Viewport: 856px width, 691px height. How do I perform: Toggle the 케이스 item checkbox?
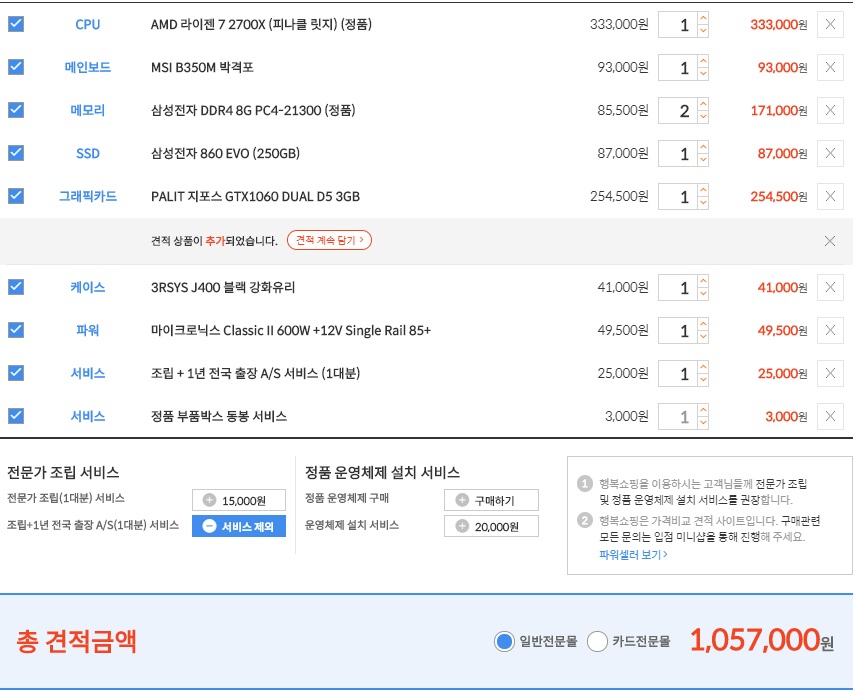(x=16, y=287)
